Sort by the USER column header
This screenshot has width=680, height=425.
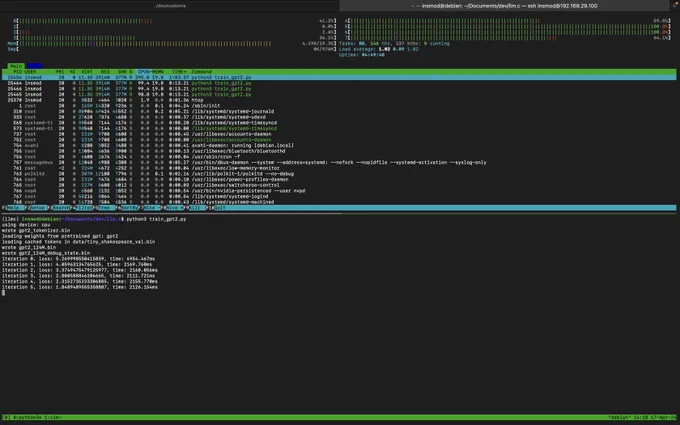[x=30, y=72]
